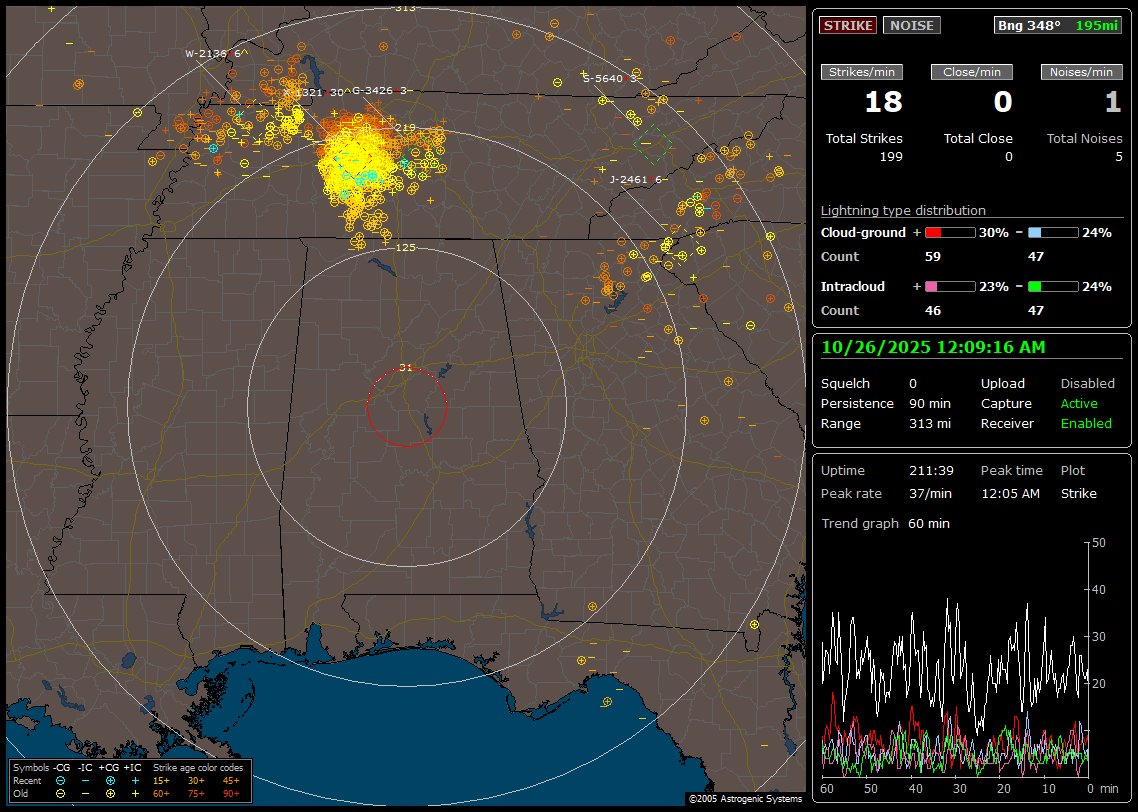
Task: Click the Upload Disabled status
Action: point(1087,383)
